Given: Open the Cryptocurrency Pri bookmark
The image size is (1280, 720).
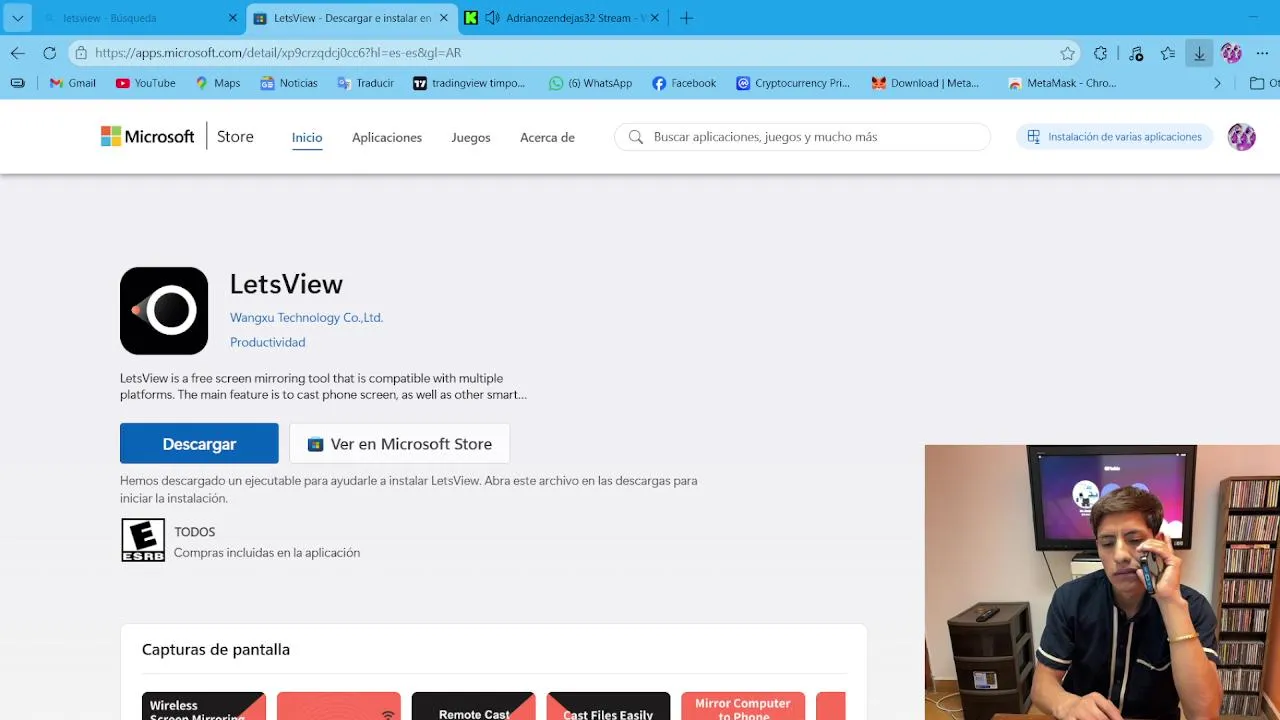Looking at the screenshot, I should pos(793,83).
